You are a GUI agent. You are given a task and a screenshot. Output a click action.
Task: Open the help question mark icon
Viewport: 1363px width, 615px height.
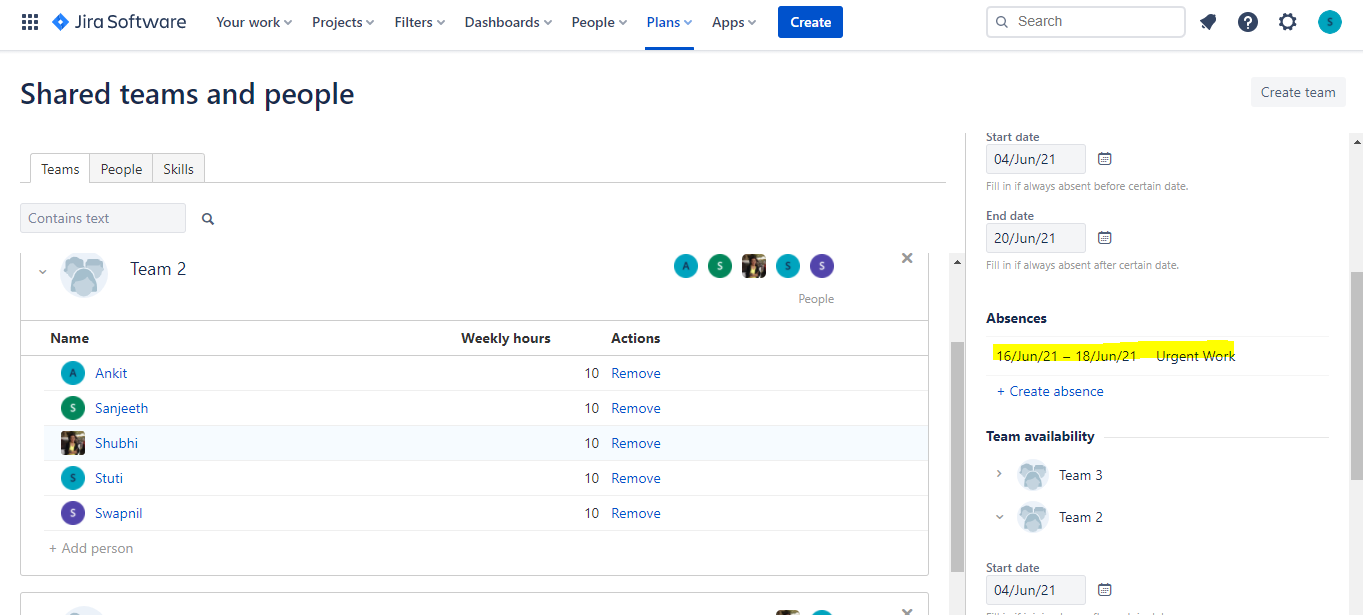1248,22
